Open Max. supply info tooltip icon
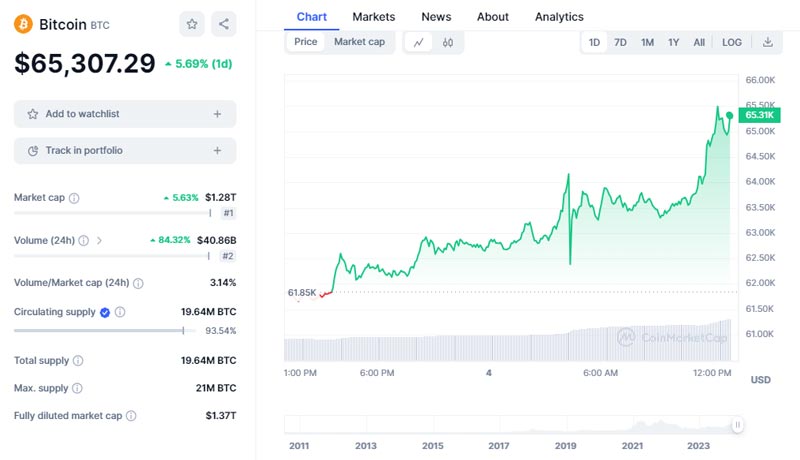The height and width of the screenshot is (460, 800). (x=77, y=388)
